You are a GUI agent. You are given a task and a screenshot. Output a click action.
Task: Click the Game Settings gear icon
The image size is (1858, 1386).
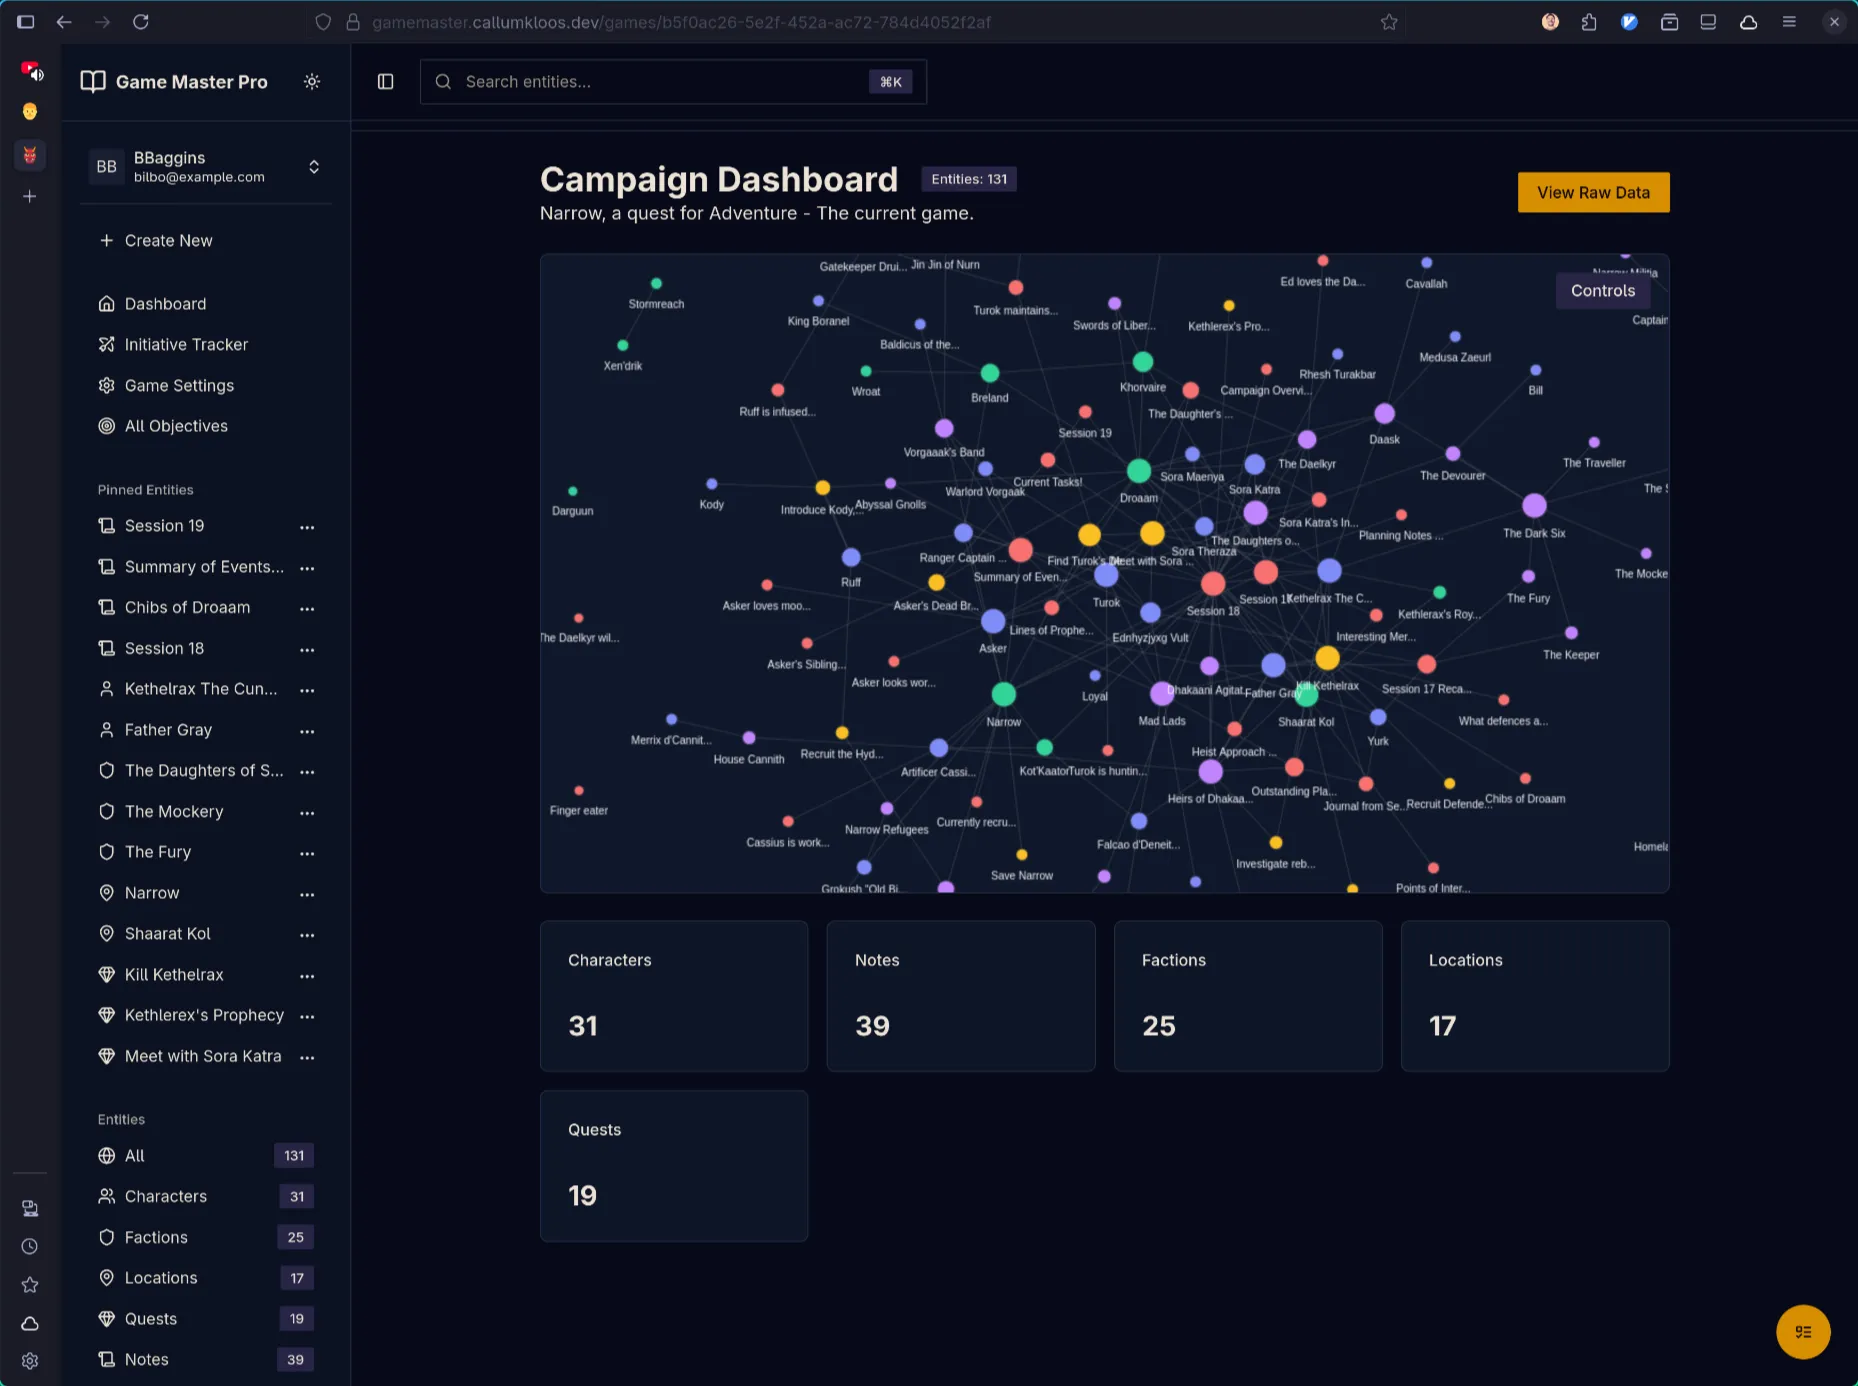click(x=107, y=386)
